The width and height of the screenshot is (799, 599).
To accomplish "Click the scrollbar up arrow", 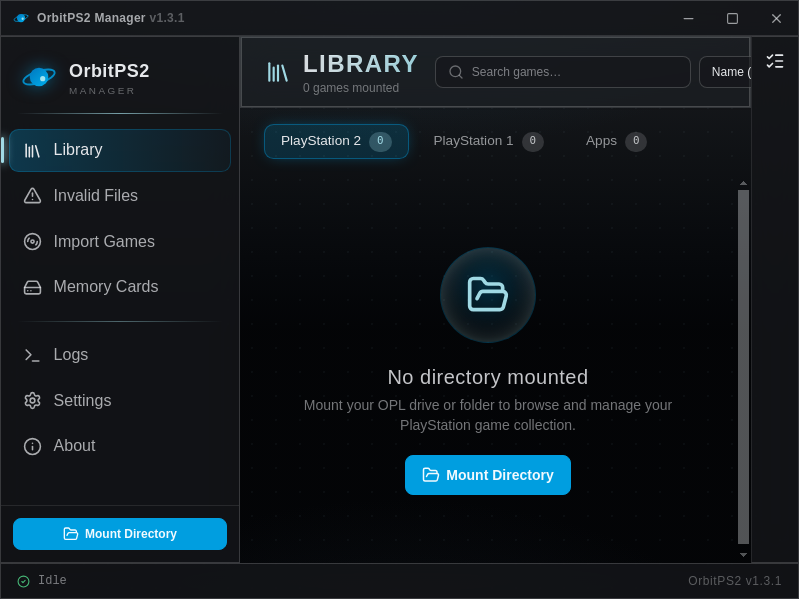I will [x=743, y=183].
